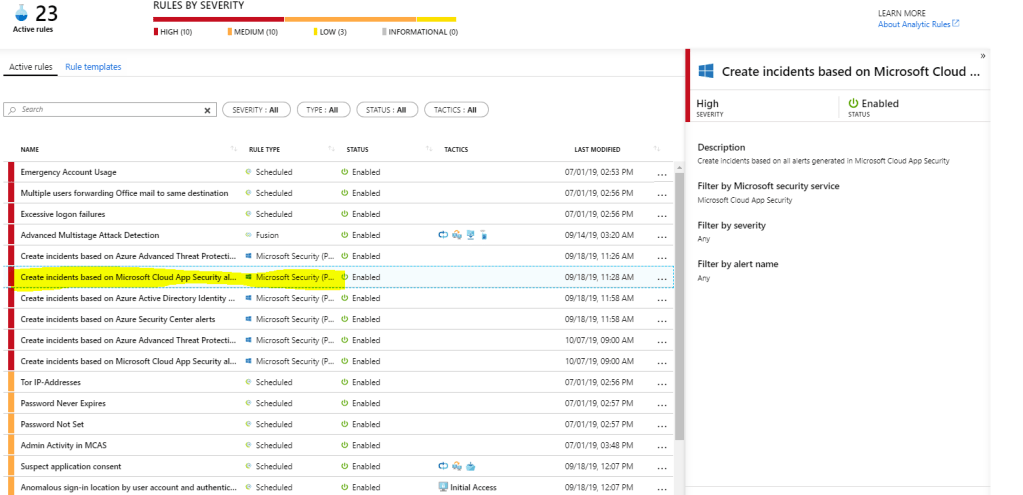Expand the STATUS filter dropdown
Image resolution: width=1023 pixels, height=495 pixels.
(x=385, y=110)
